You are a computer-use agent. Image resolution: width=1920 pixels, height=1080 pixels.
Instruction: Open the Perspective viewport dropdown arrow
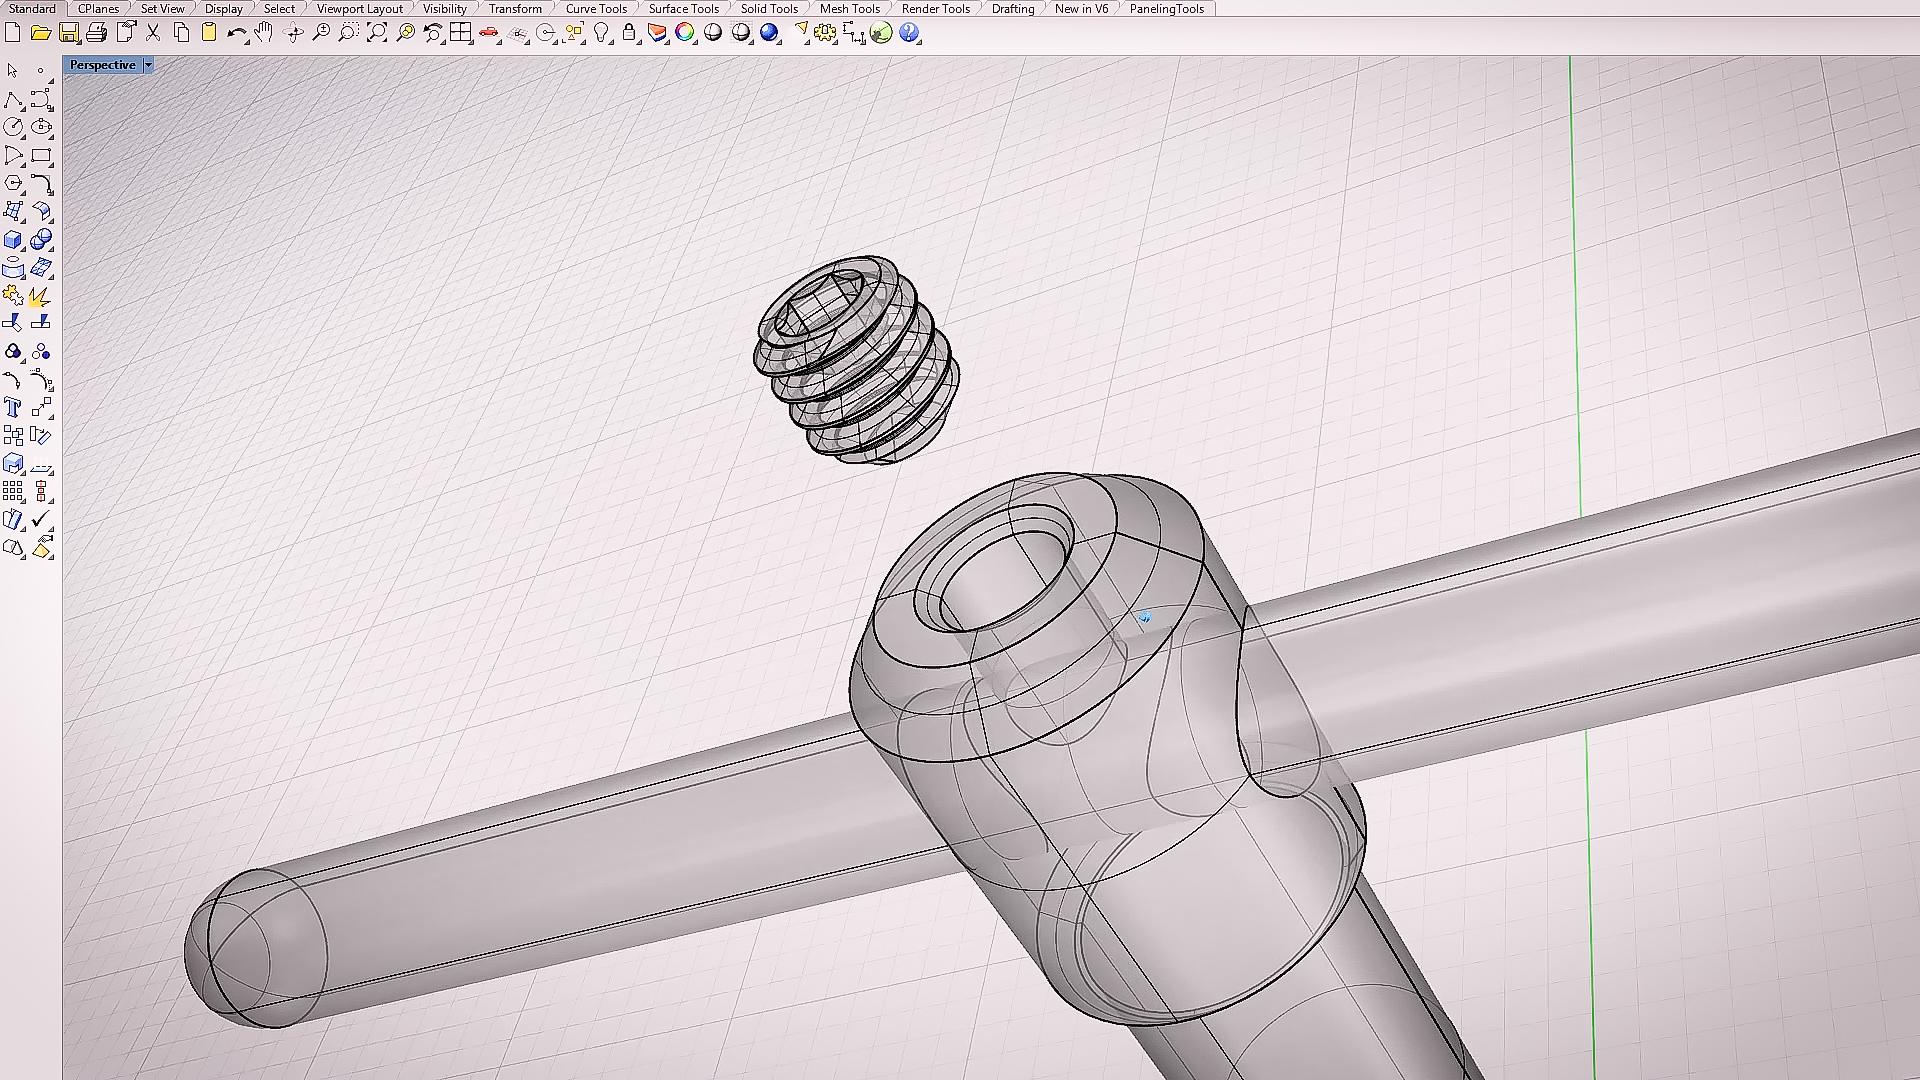pyautogui.click(x=148, y=65)
